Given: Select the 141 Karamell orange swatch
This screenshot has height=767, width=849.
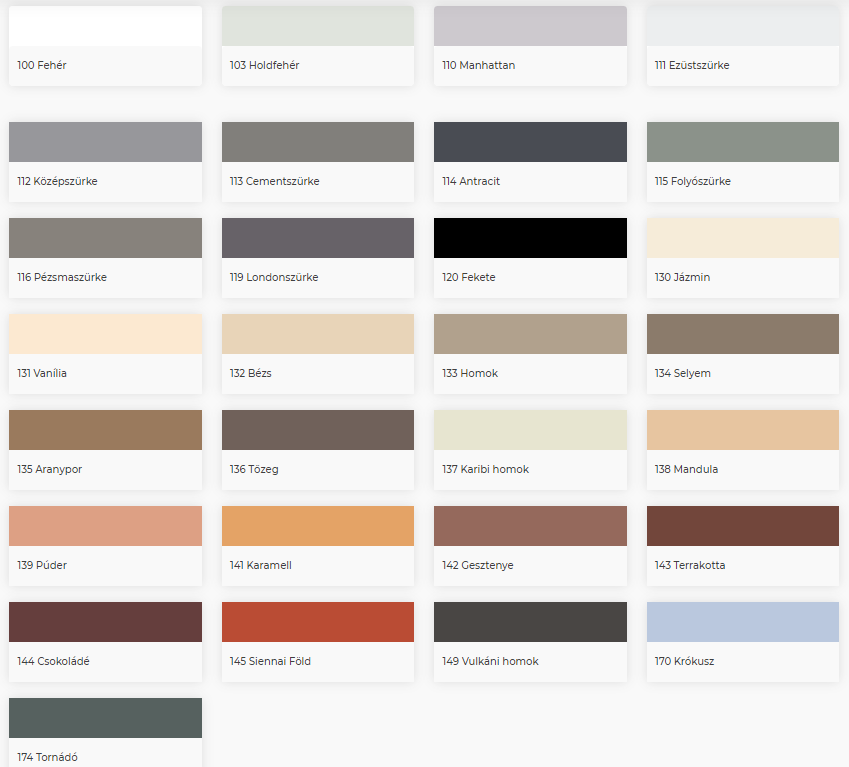Looking at the screenshot, I should coord(317,526).
